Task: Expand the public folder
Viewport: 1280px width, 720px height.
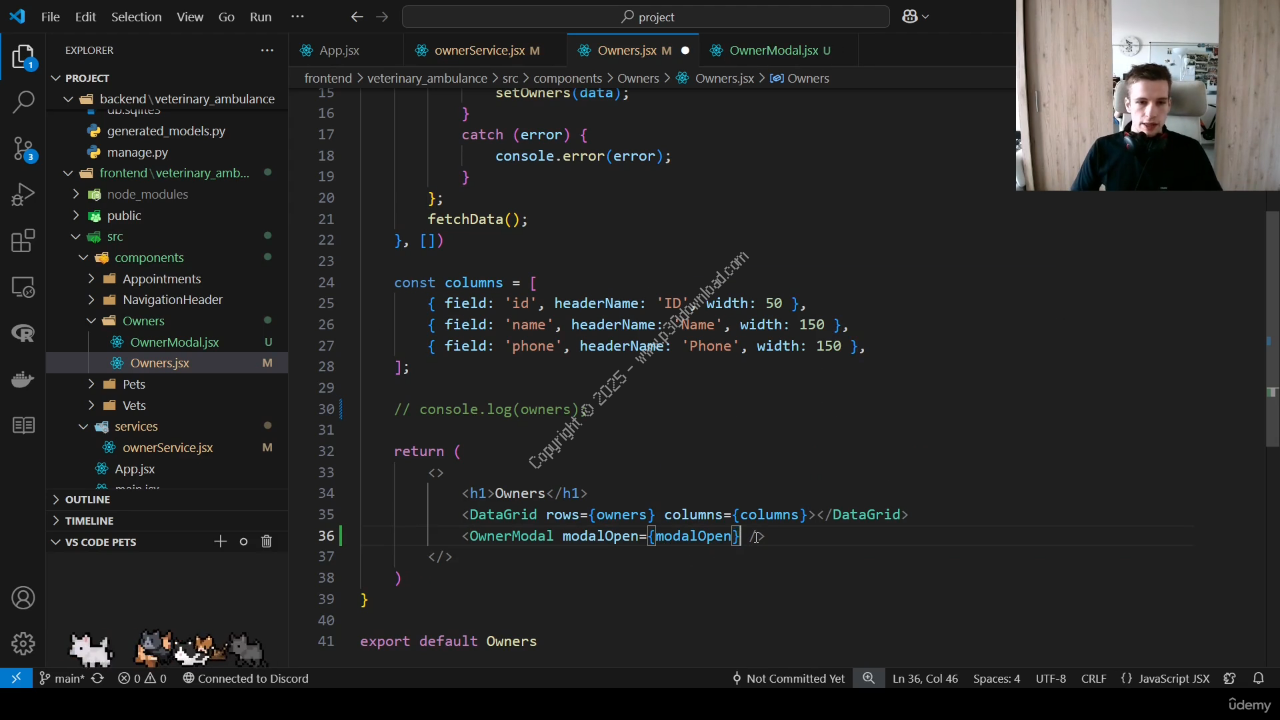Action: tap(124, 215)
